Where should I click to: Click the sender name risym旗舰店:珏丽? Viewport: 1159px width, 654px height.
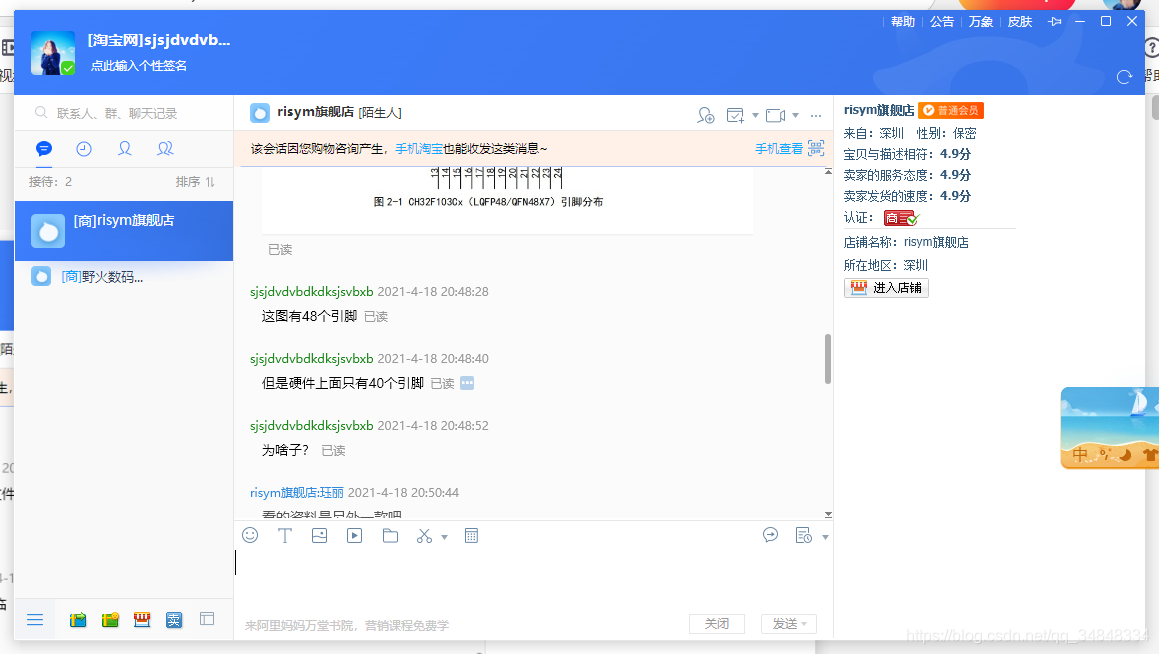(296, 493)
